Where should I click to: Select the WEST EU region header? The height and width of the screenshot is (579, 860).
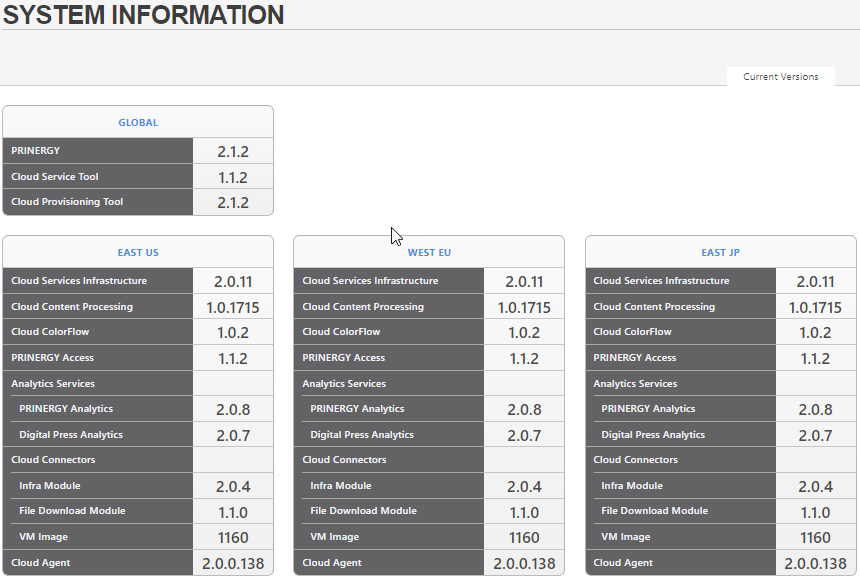(x=429, y=252)
